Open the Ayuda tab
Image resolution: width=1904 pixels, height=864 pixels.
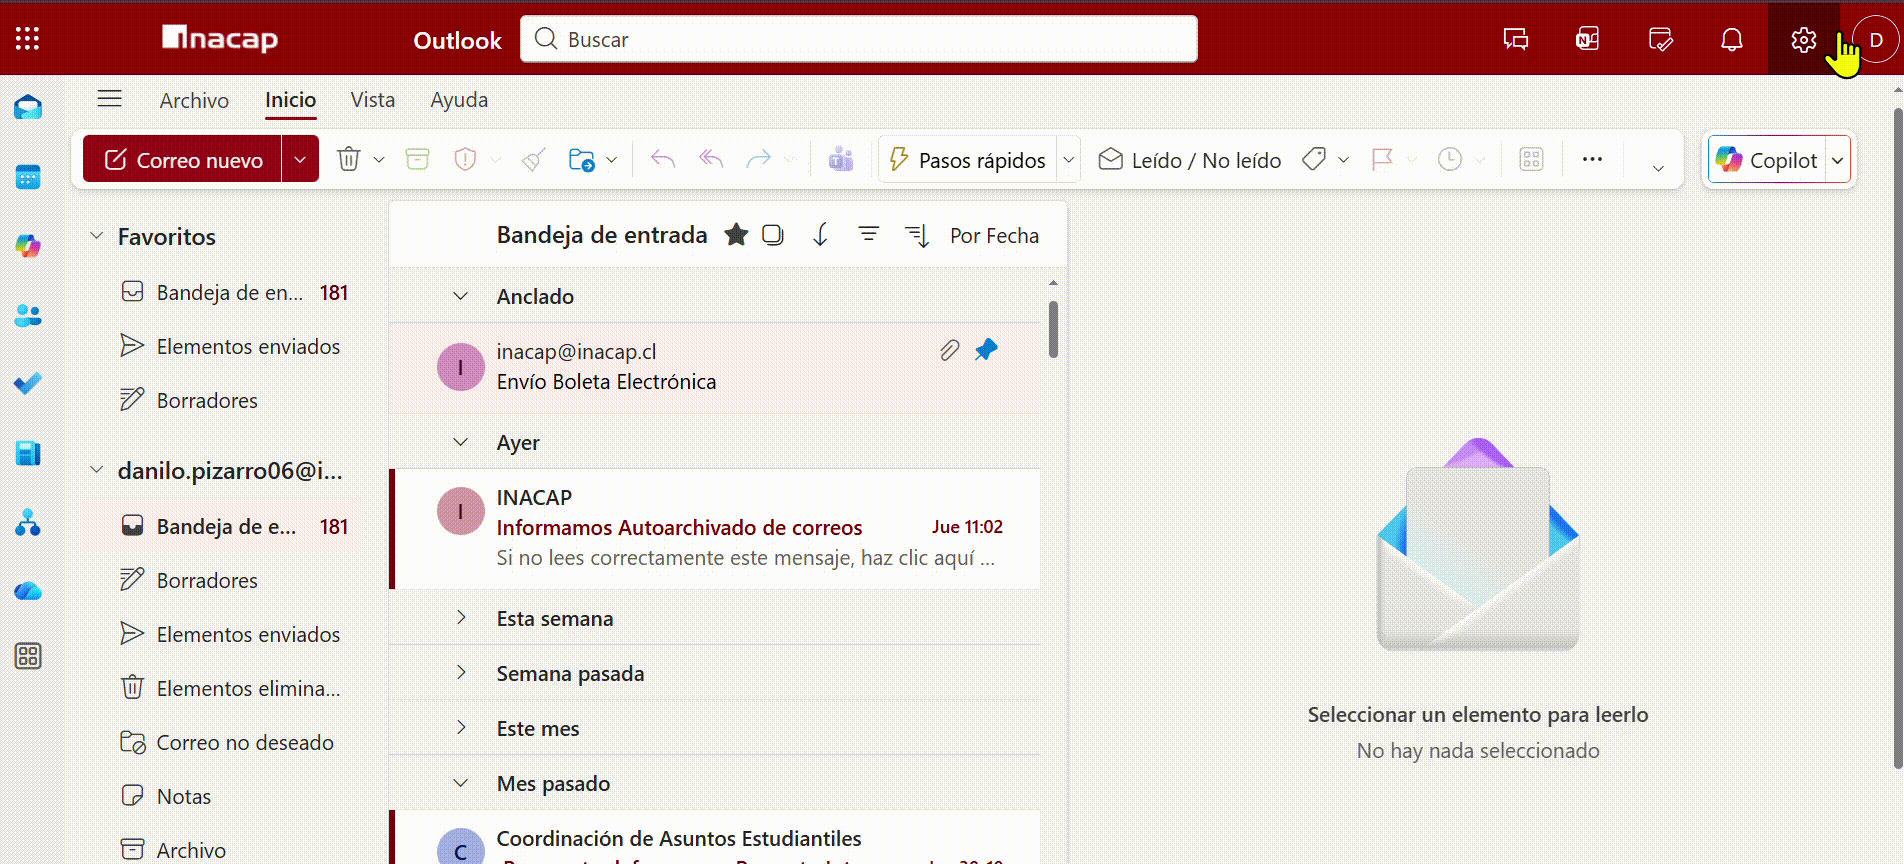(459, 100)
